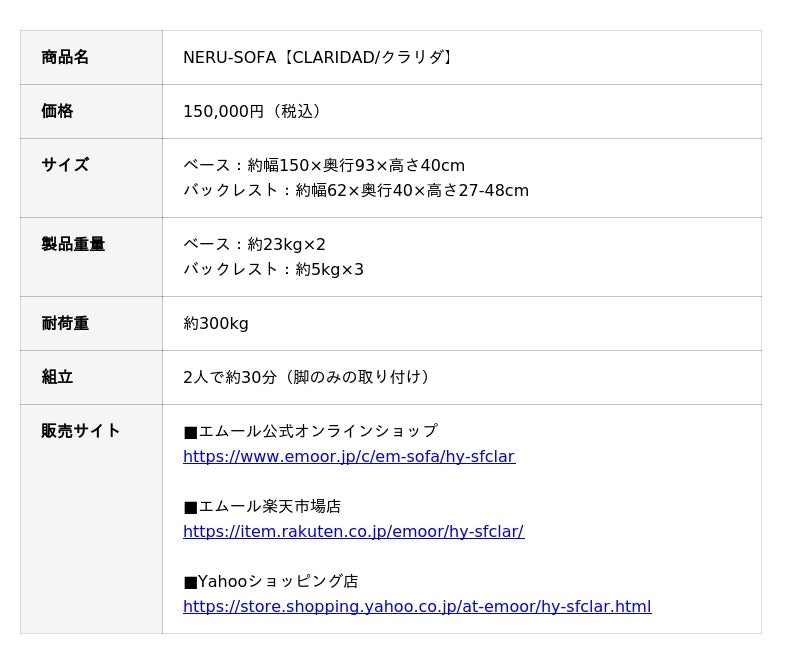The width and height of the screenshot is (800, 664).
Task: Click the 製品重量 row header
Action: tap(73, 244)
